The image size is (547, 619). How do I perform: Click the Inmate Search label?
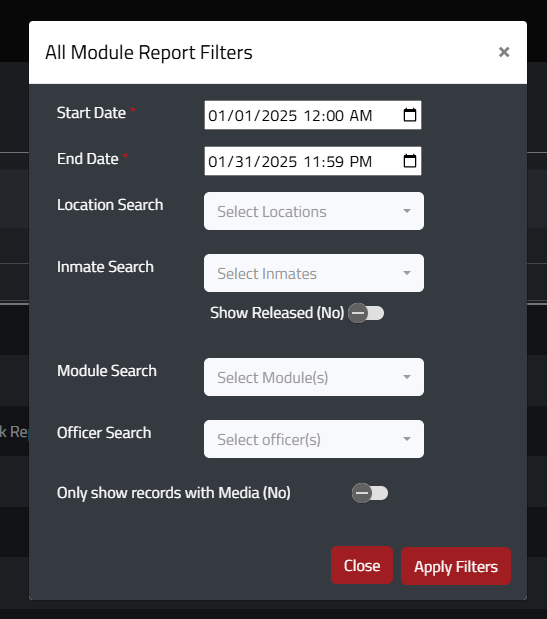point(105,267)
